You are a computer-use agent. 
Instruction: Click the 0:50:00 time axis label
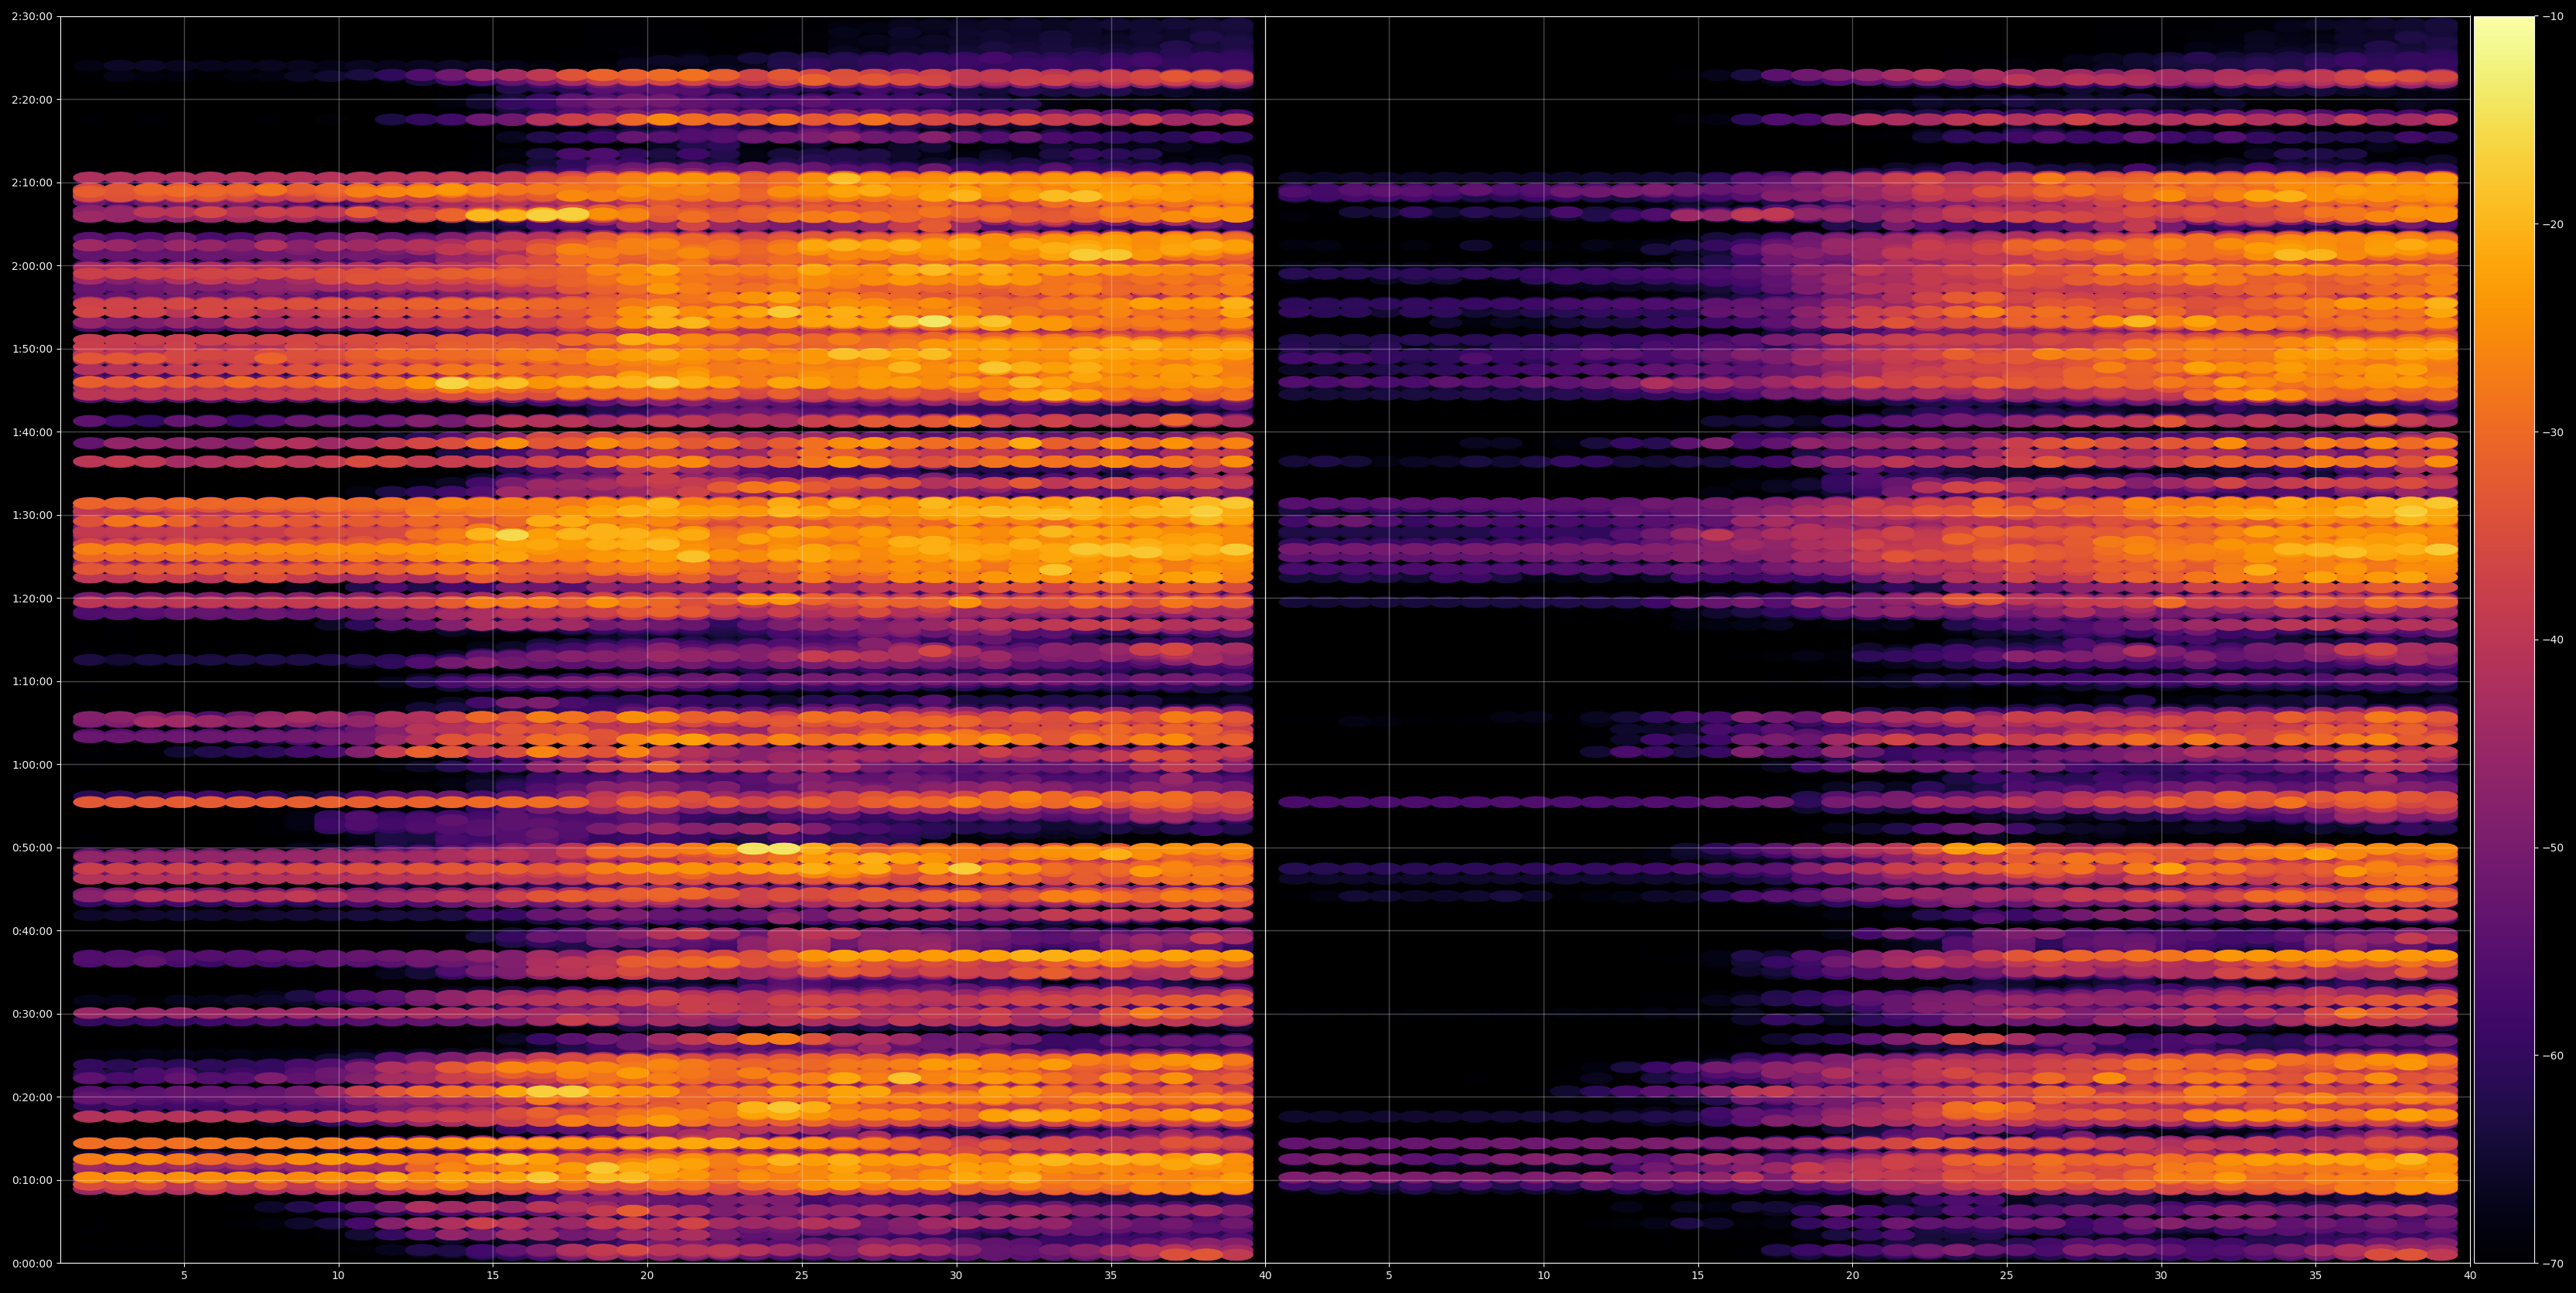click(32, 848)
